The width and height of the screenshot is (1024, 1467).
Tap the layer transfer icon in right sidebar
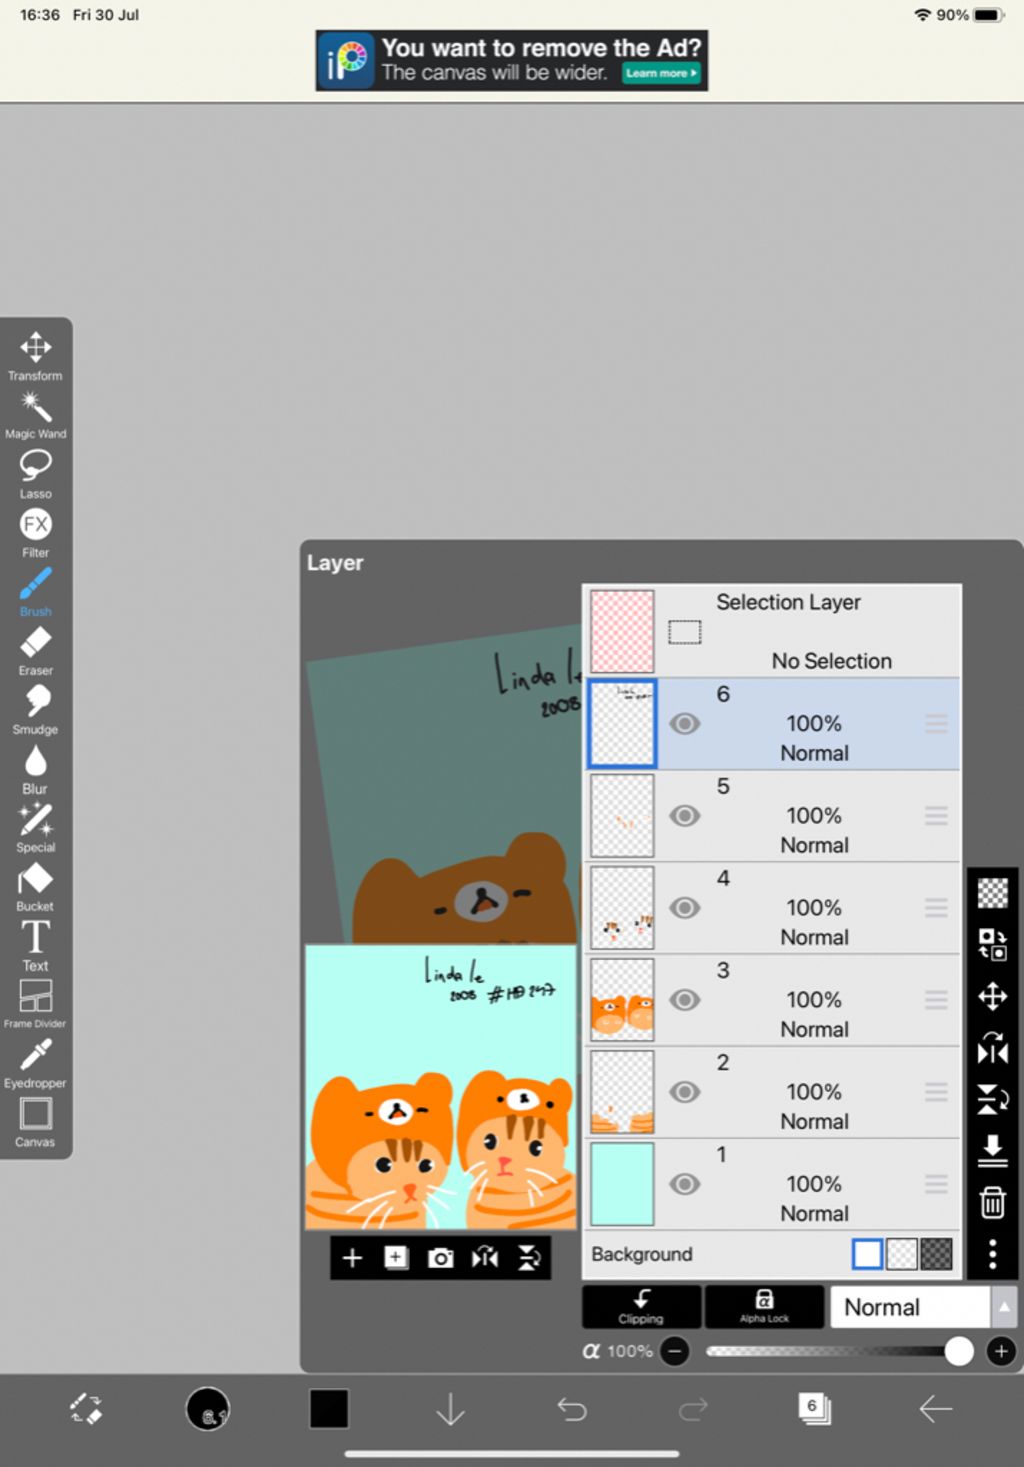click(992, 944)
